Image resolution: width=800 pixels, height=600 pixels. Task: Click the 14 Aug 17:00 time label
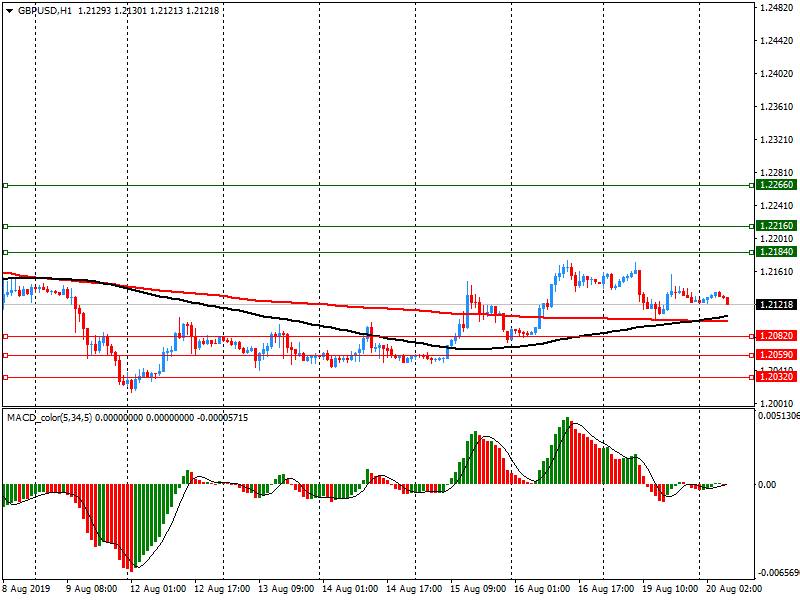414,589
